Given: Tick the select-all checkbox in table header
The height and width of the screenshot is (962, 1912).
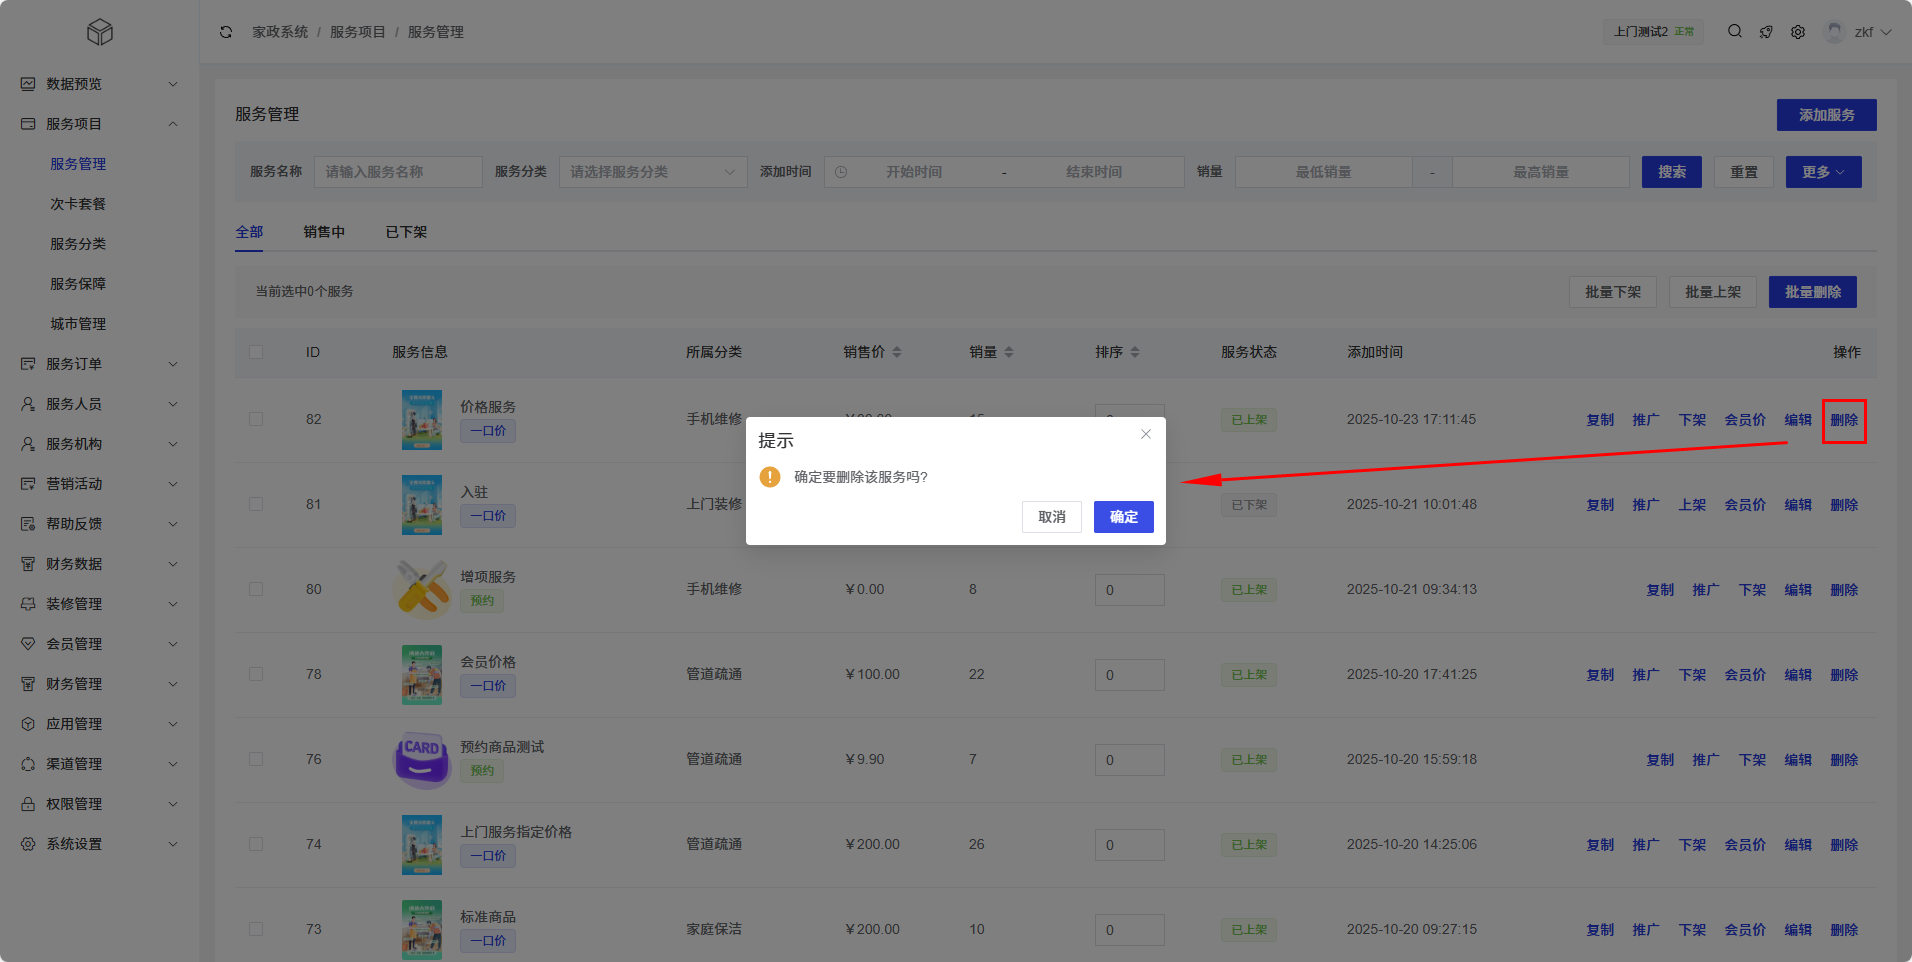Looking at the screenshot, I should tap(256, 352).
